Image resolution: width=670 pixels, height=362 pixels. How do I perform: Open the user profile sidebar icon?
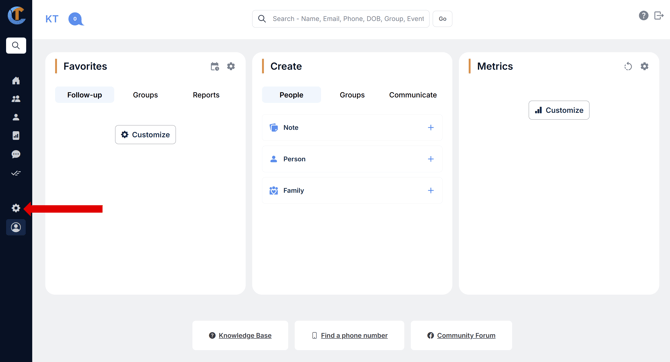point(16,227)
